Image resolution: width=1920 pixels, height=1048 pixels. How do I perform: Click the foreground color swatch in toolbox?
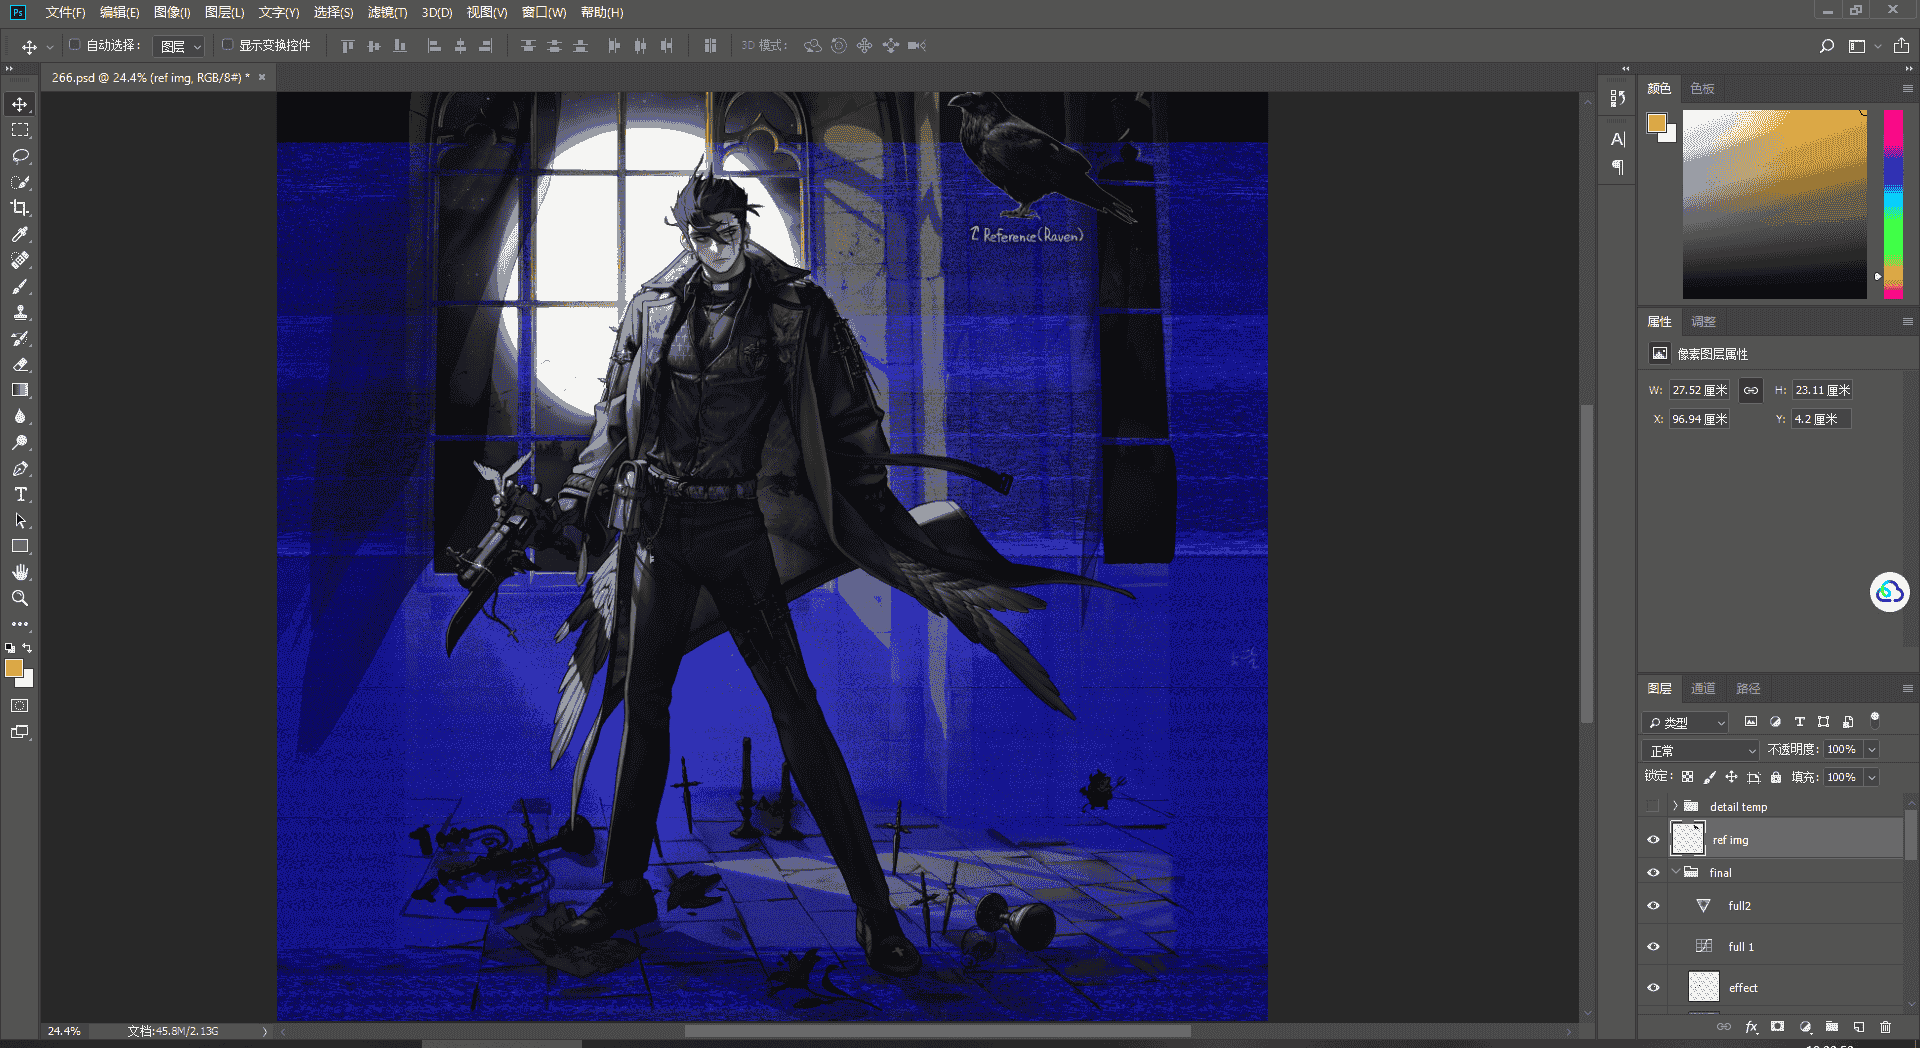coord(14,668)
